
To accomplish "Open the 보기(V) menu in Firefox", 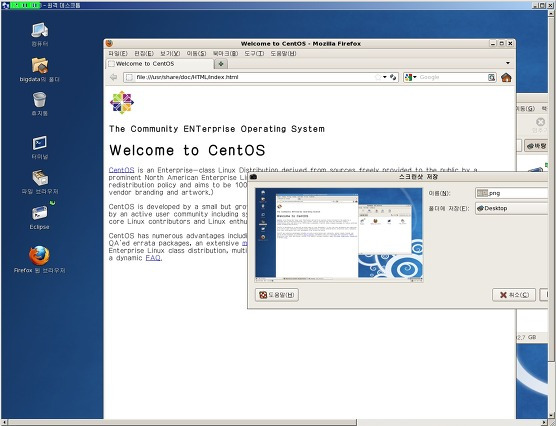I will 170,54.
